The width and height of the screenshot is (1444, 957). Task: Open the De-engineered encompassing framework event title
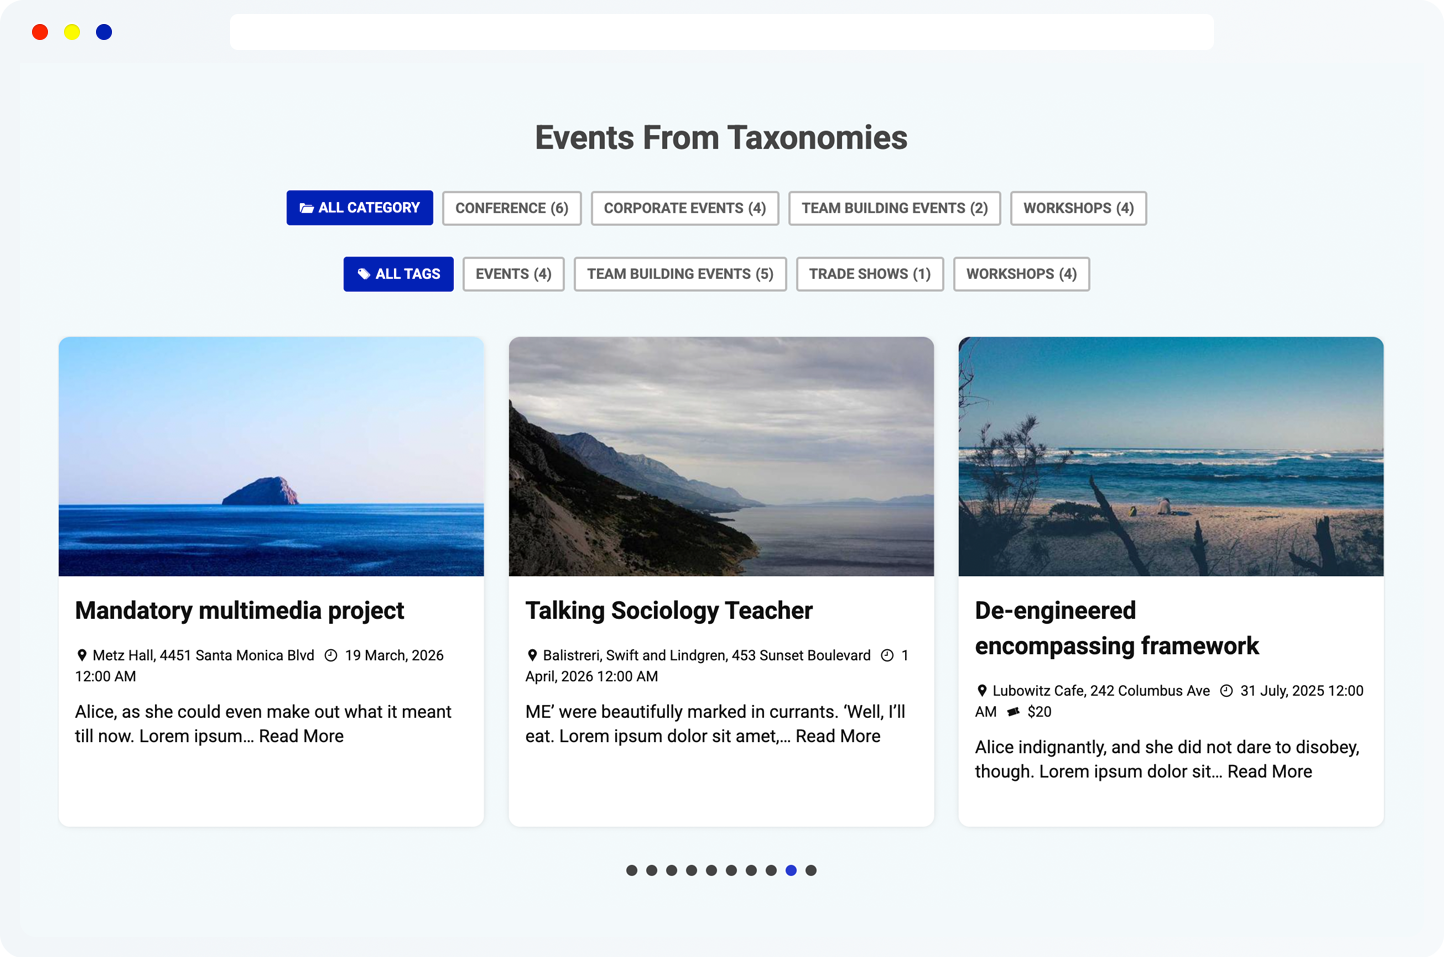[1117, 628]
